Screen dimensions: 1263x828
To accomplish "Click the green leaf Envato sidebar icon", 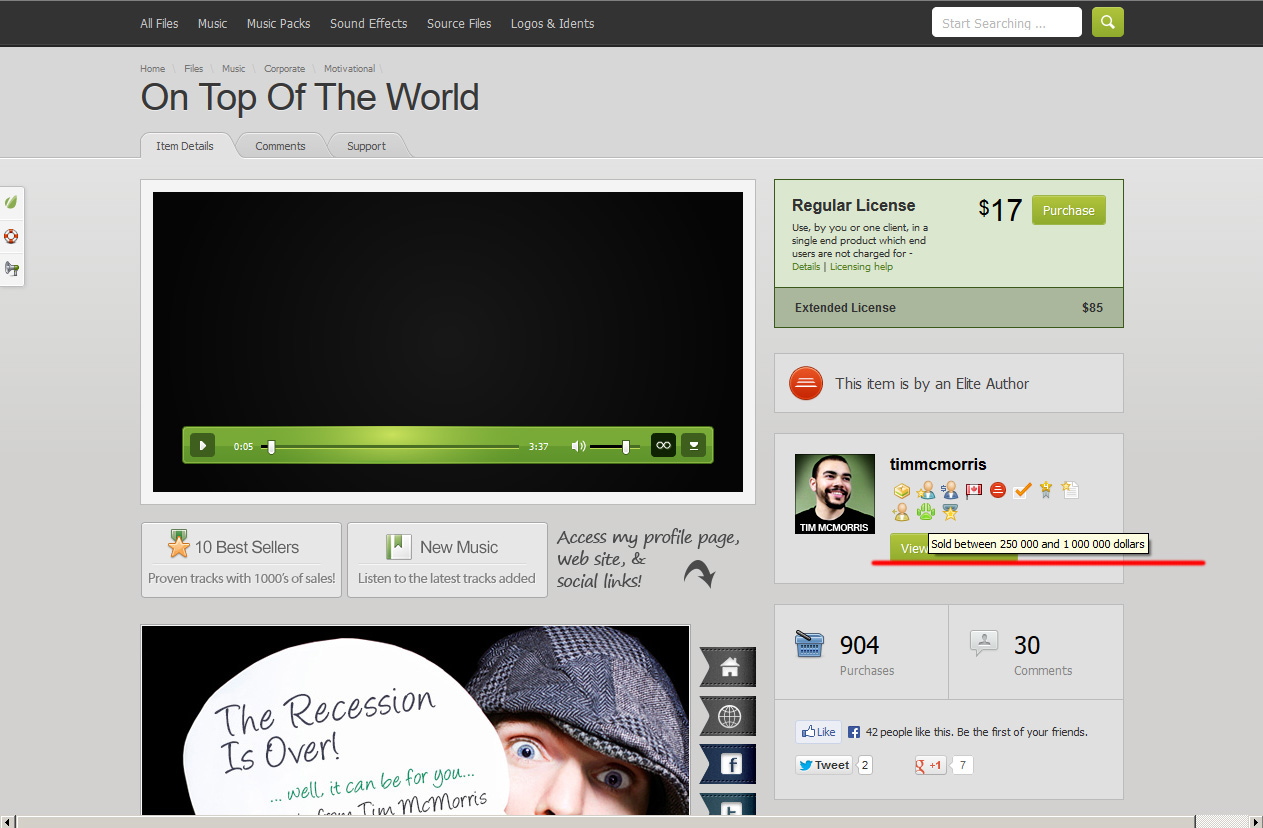I will point(11,202).
